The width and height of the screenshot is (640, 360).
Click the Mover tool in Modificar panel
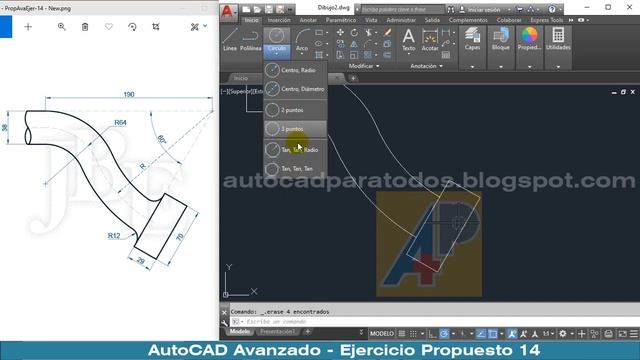click(340, 32)
